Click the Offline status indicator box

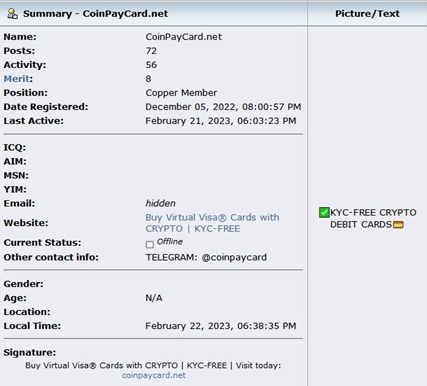tap(150, 244)
